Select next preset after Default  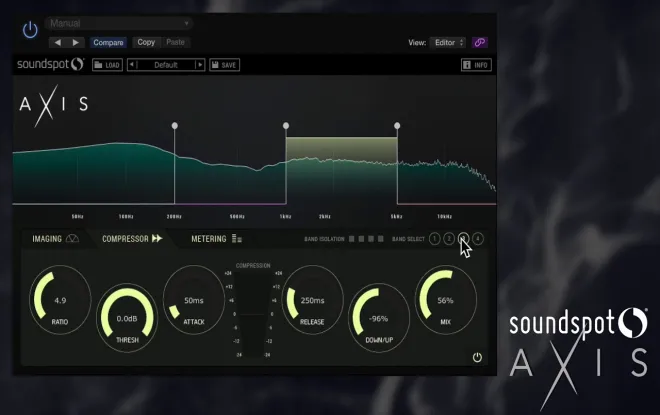(x=200, y=65)
